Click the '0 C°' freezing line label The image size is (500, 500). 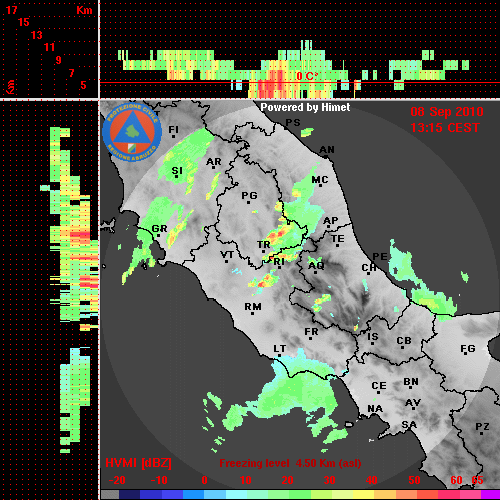[x=307, y=76]
